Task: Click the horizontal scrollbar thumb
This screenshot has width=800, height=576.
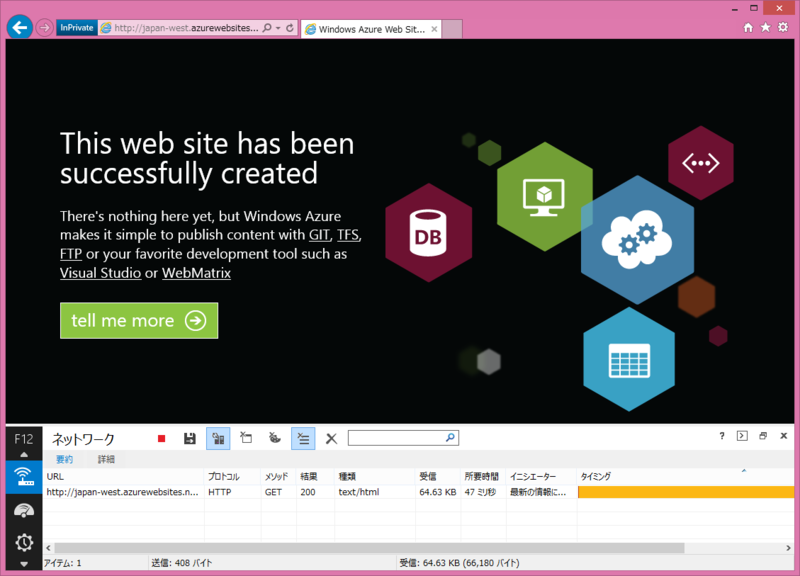Action: tap(369, 548)
